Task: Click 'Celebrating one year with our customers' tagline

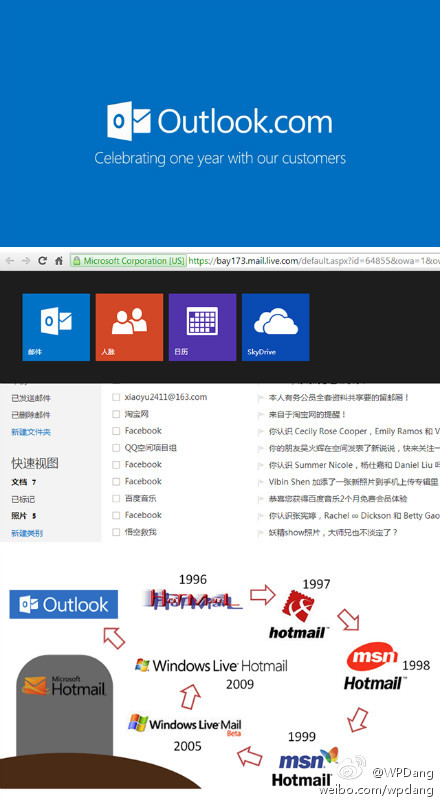Action: 220,158
